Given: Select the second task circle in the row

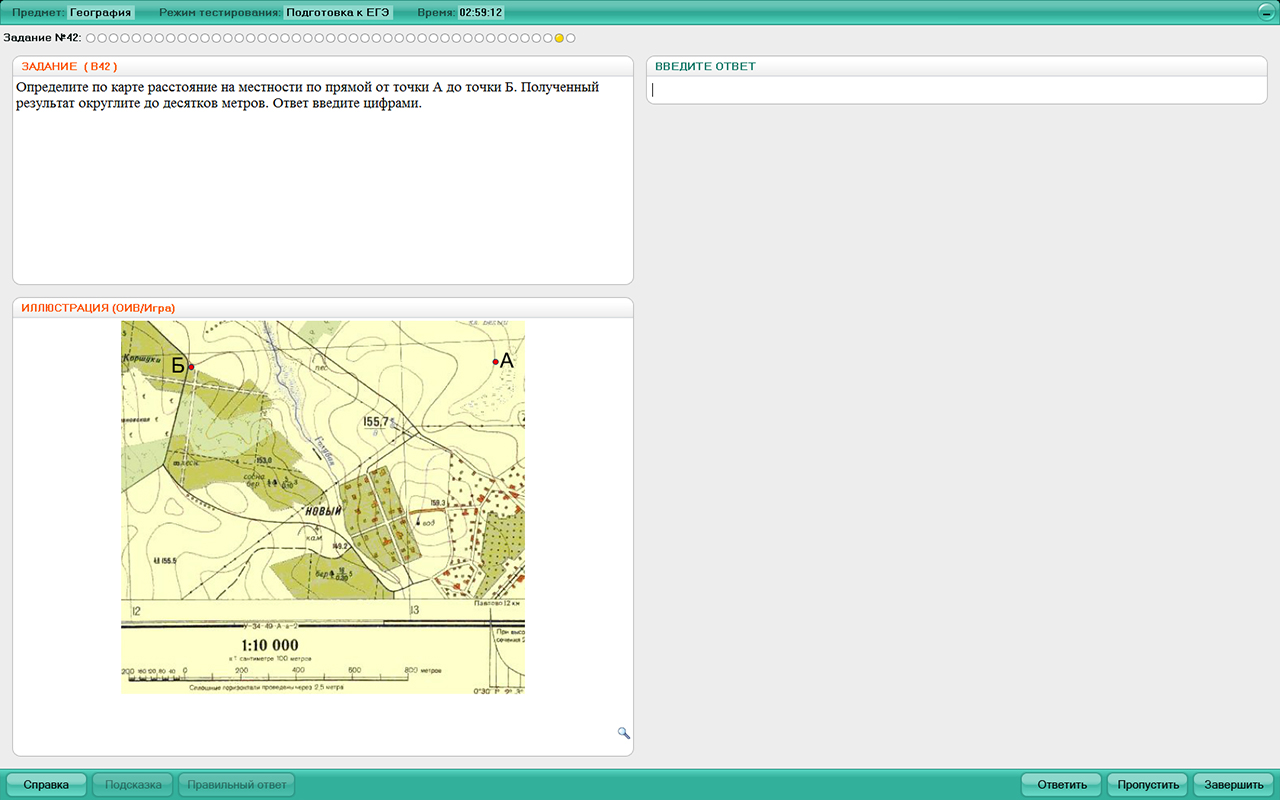Looking at the screenshot, I should click(102, 38).
